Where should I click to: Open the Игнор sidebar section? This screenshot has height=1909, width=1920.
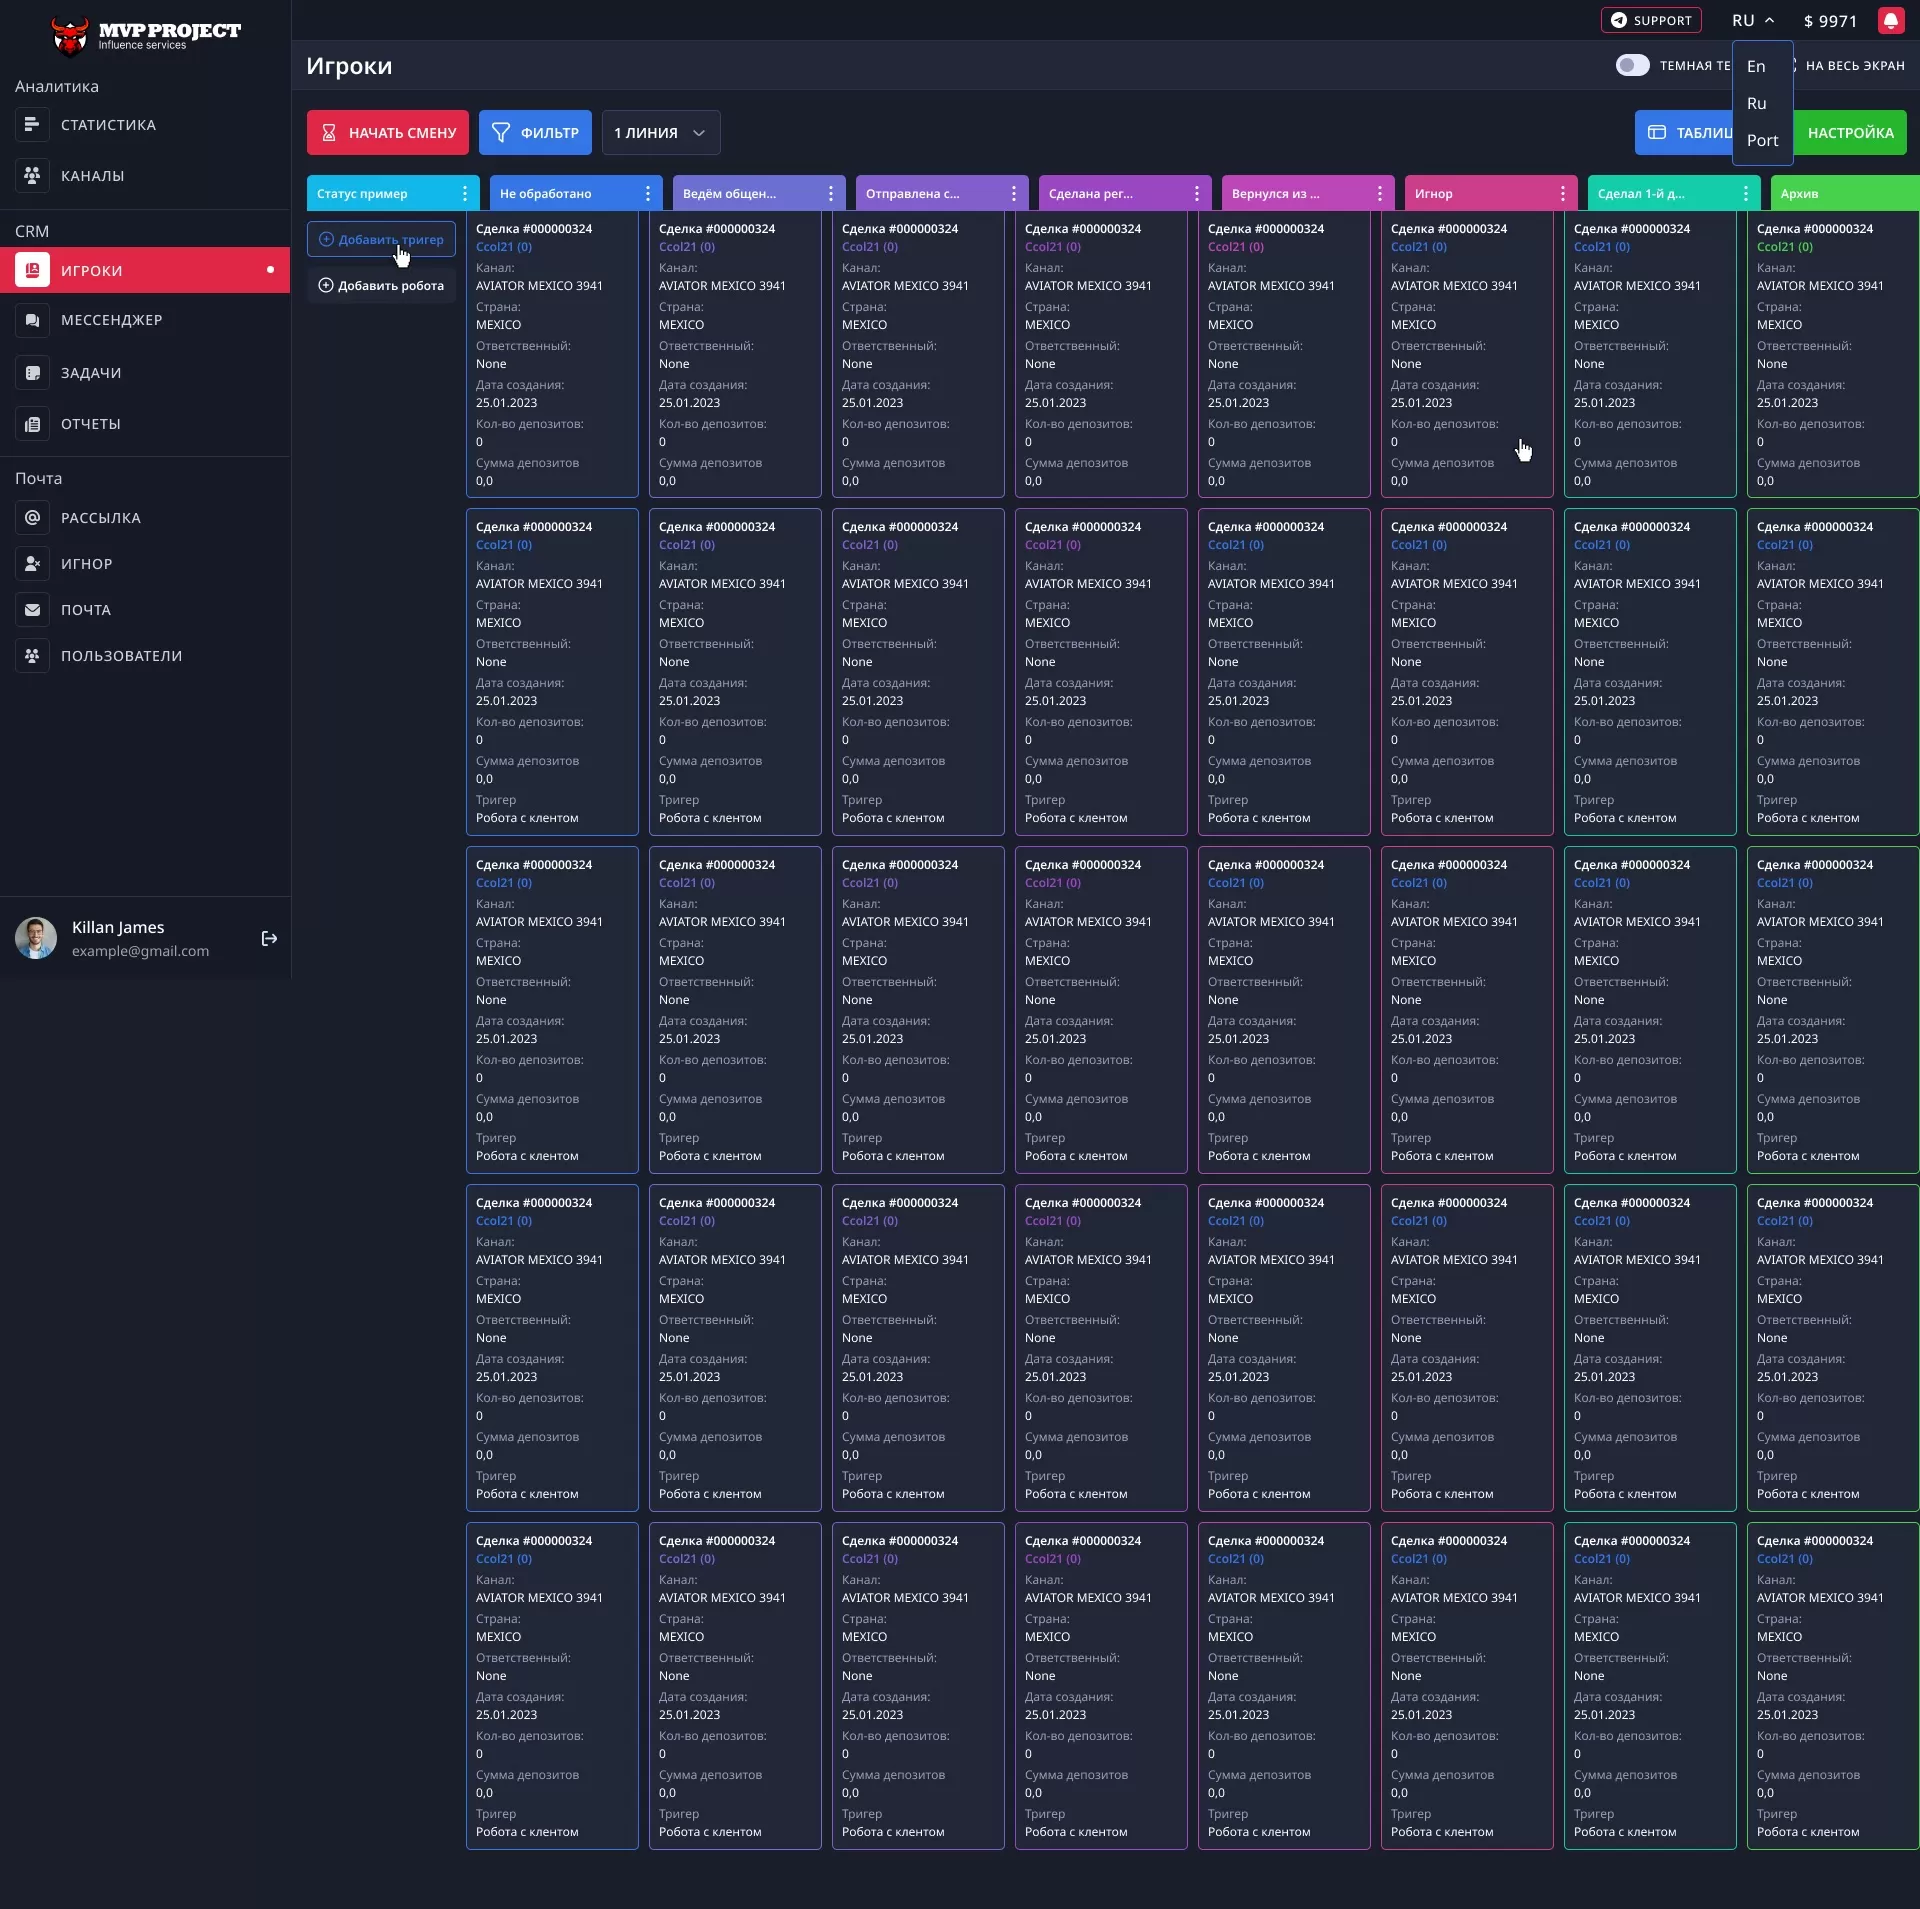(x=32, y=563)
